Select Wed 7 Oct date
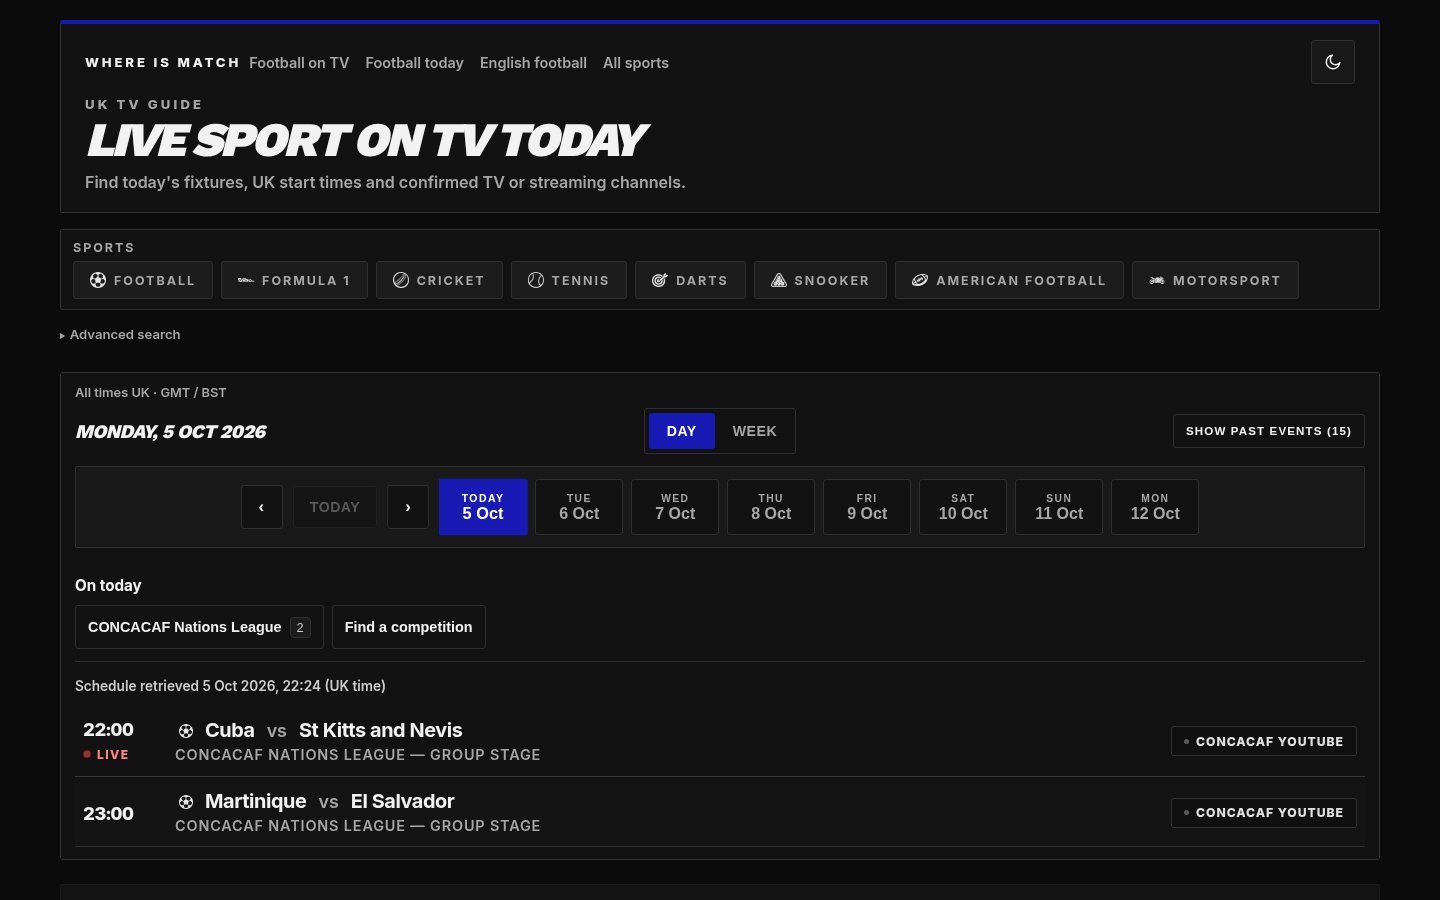The height and width of the screenshot is (900, 1440). (x=675, y=507)
